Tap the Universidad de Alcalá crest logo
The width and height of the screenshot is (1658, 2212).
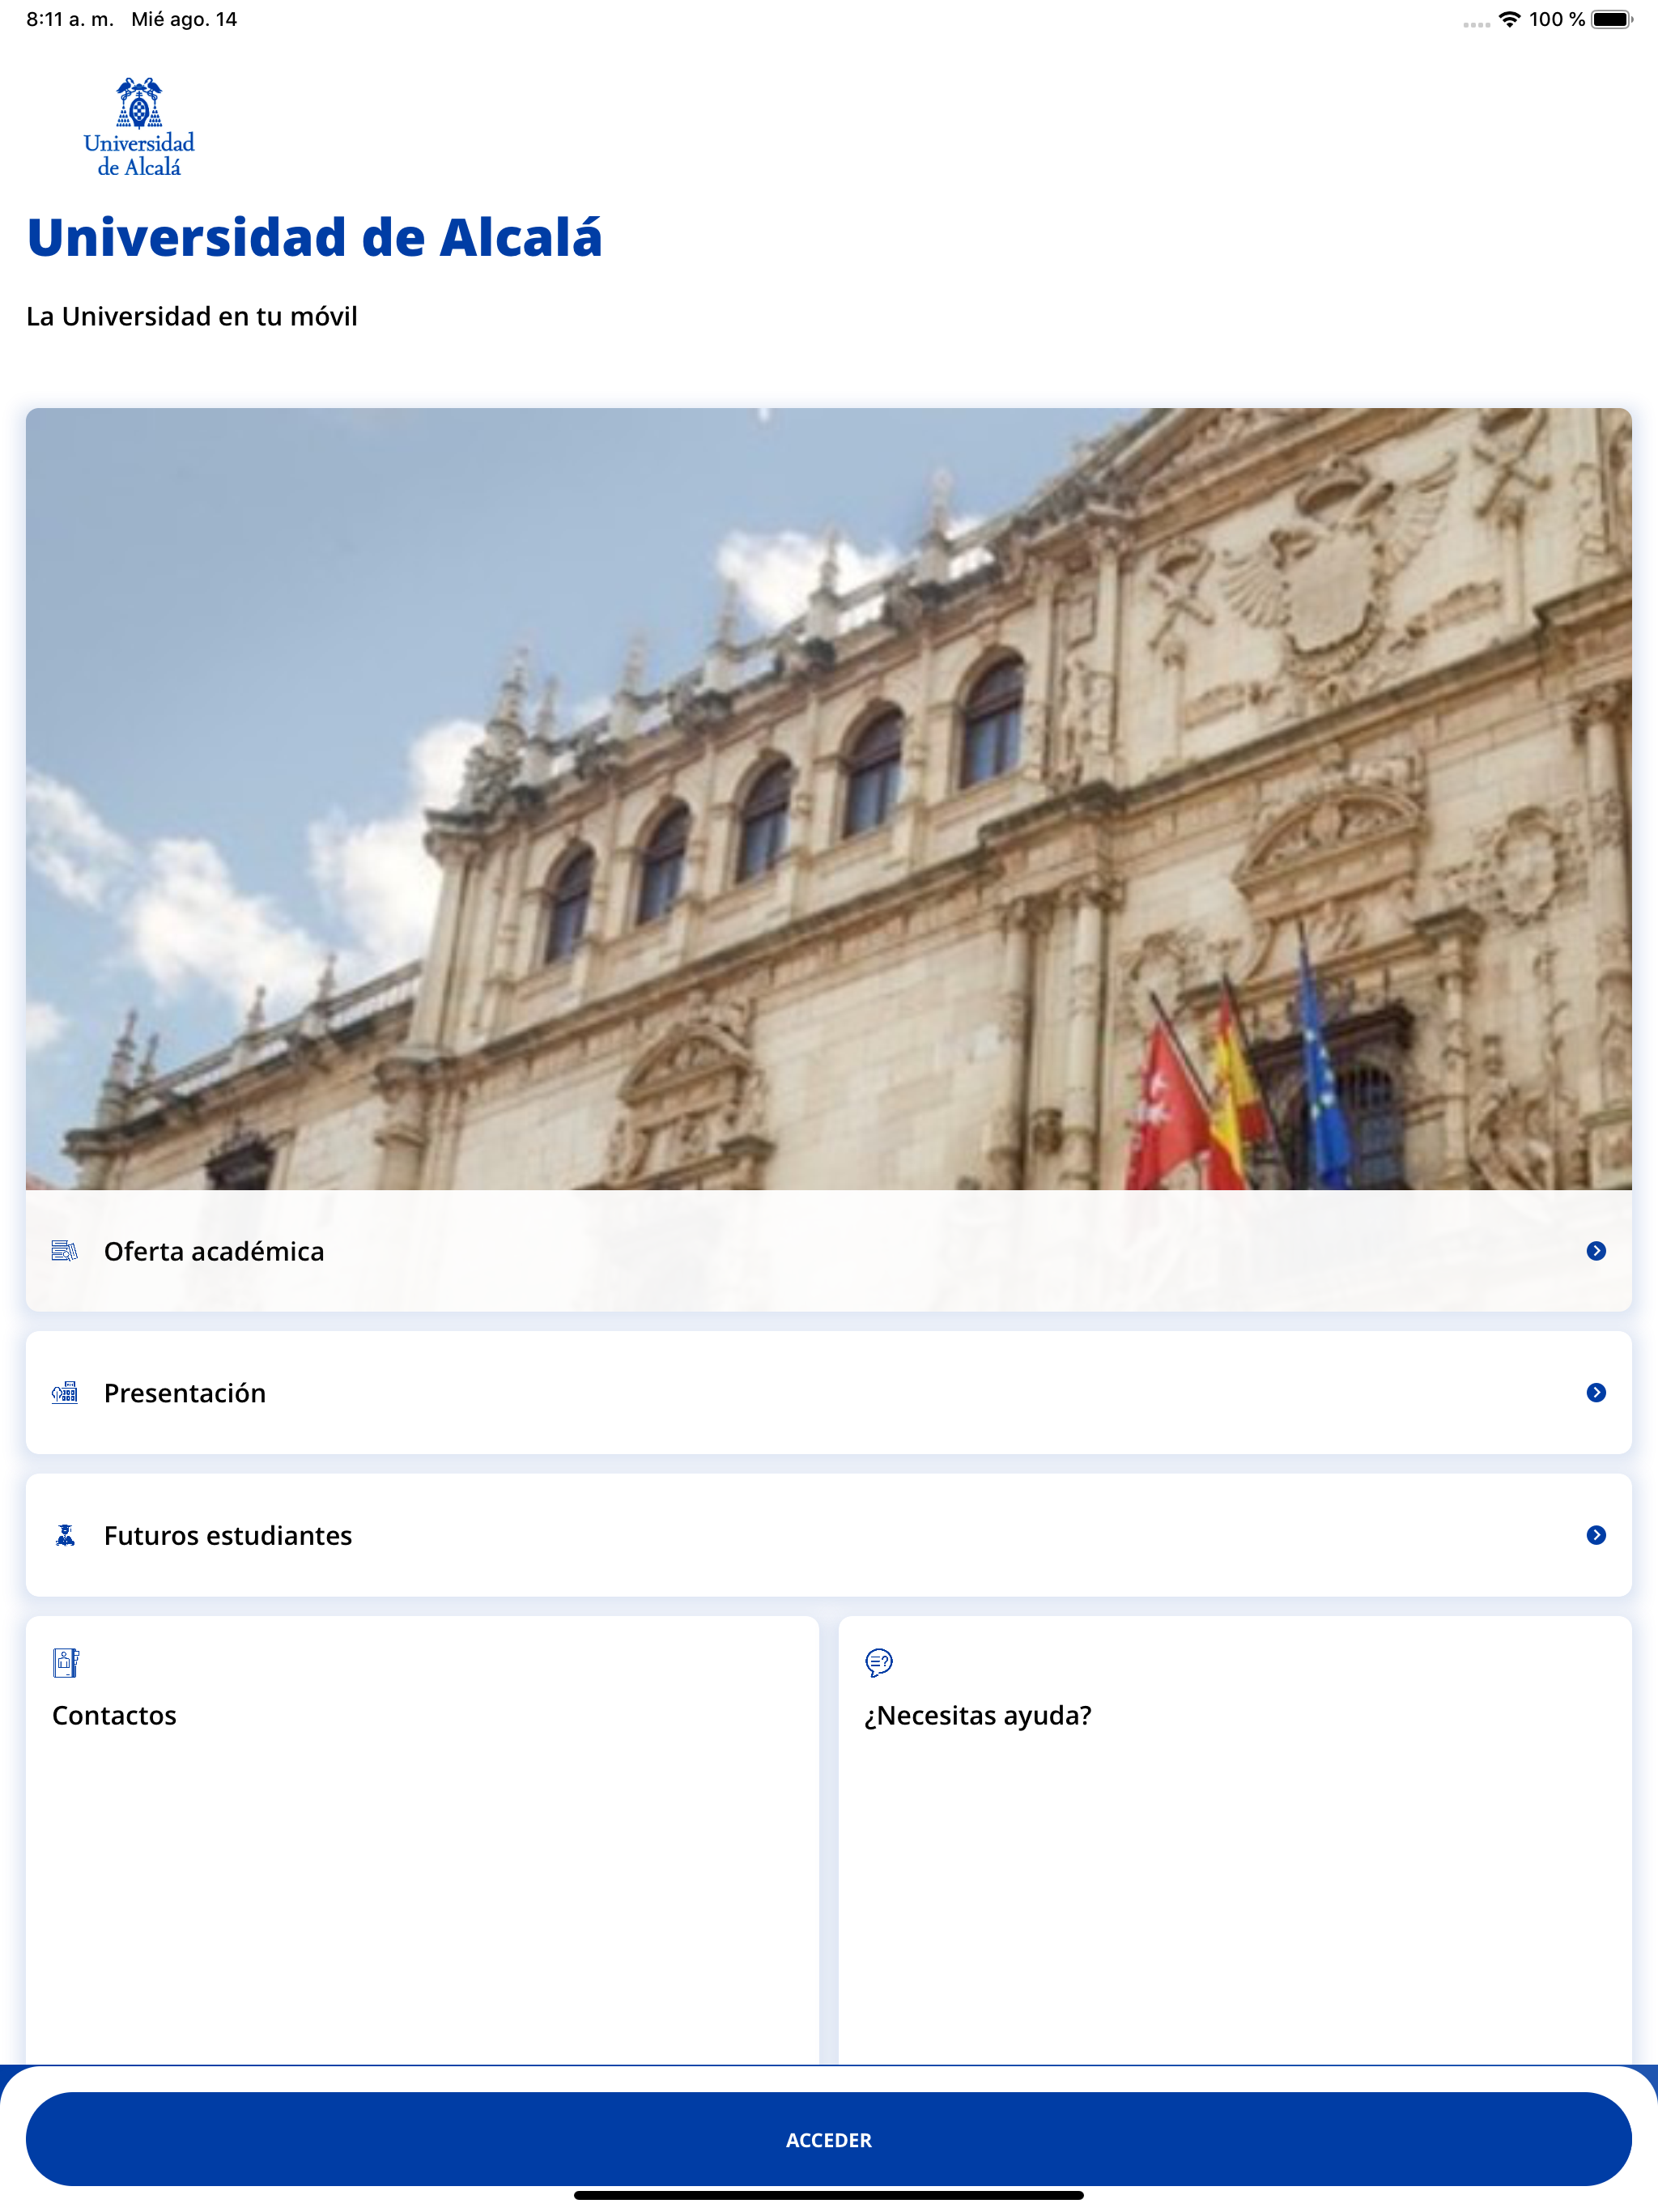pos(139,127)
